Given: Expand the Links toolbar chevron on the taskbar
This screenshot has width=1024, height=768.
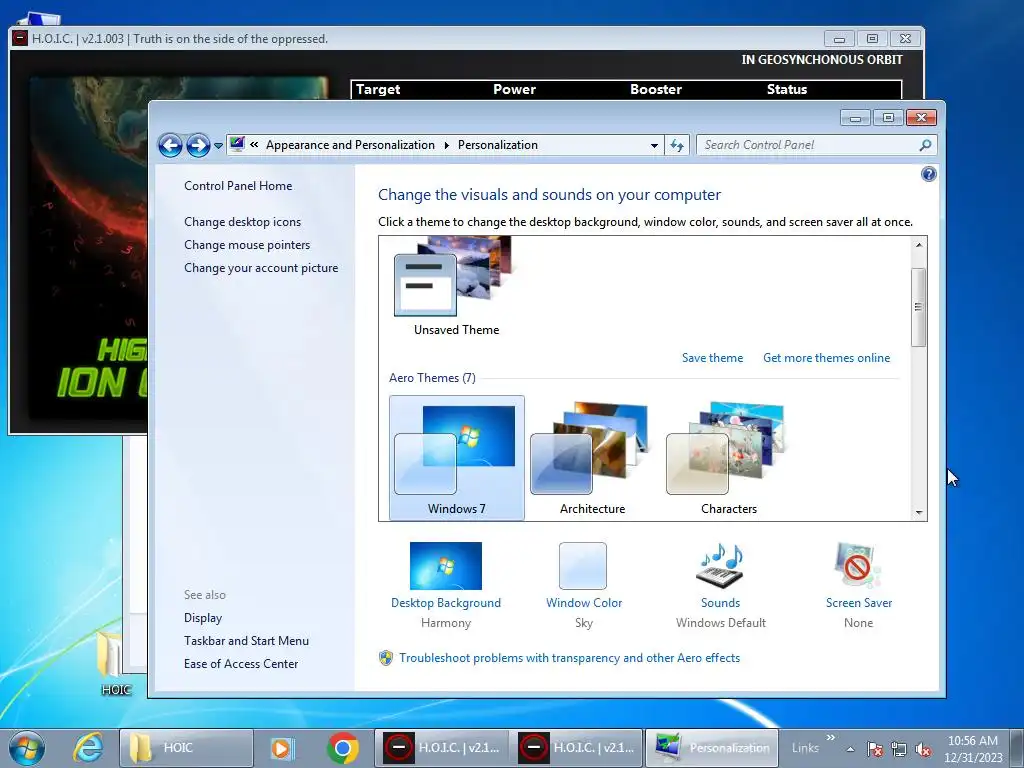Looking at the screenshot, I should [831, 738].
